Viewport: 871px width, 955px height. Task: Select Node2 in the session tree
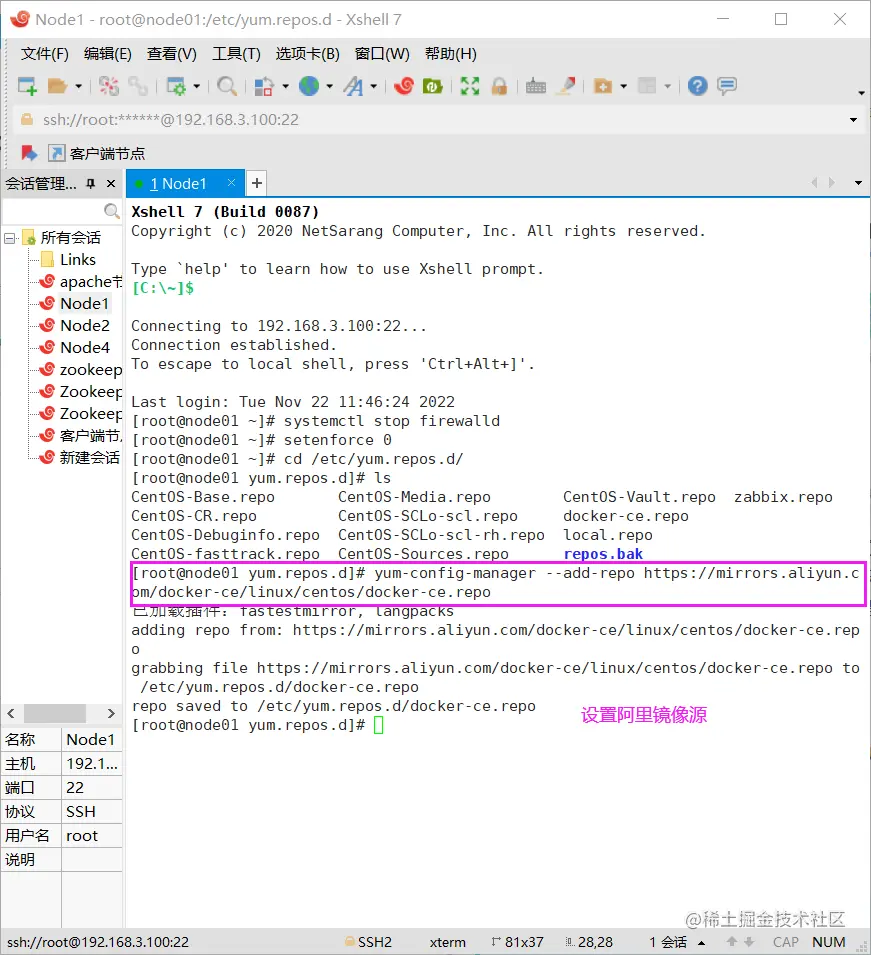85,326
